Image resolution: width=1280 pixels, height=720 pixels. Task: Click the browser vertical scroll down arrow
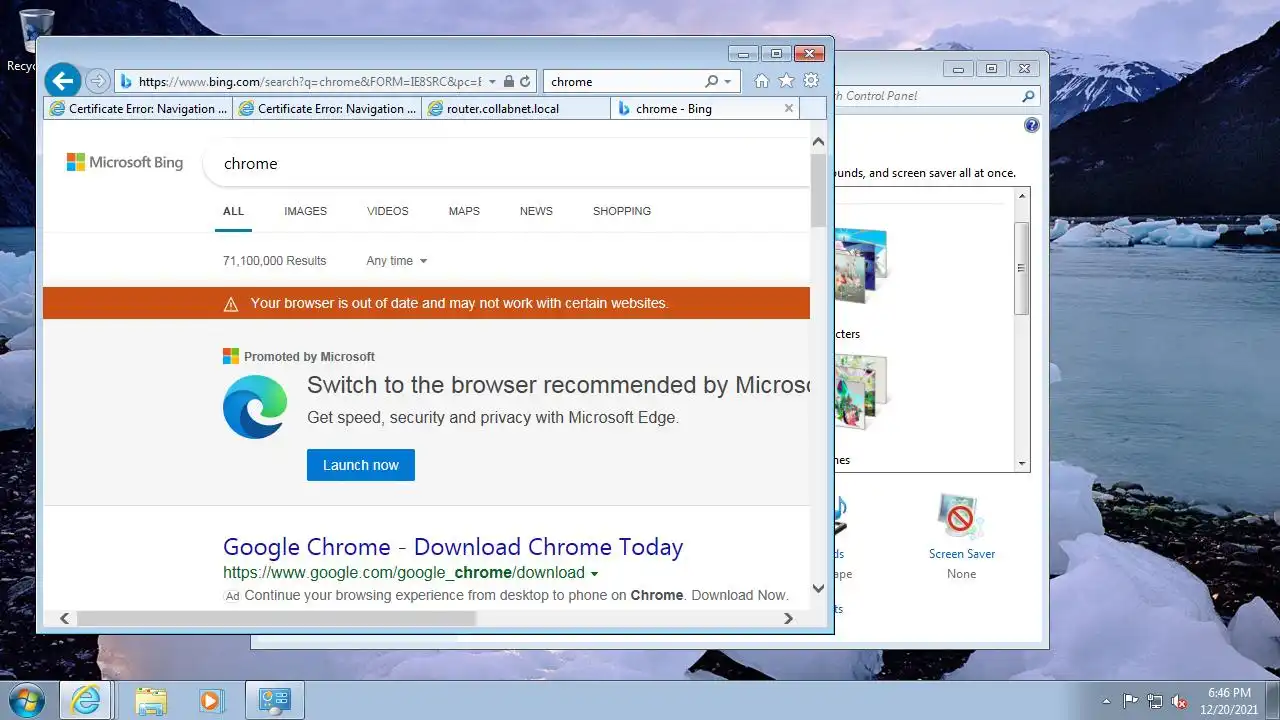click(x=818, y=588)
